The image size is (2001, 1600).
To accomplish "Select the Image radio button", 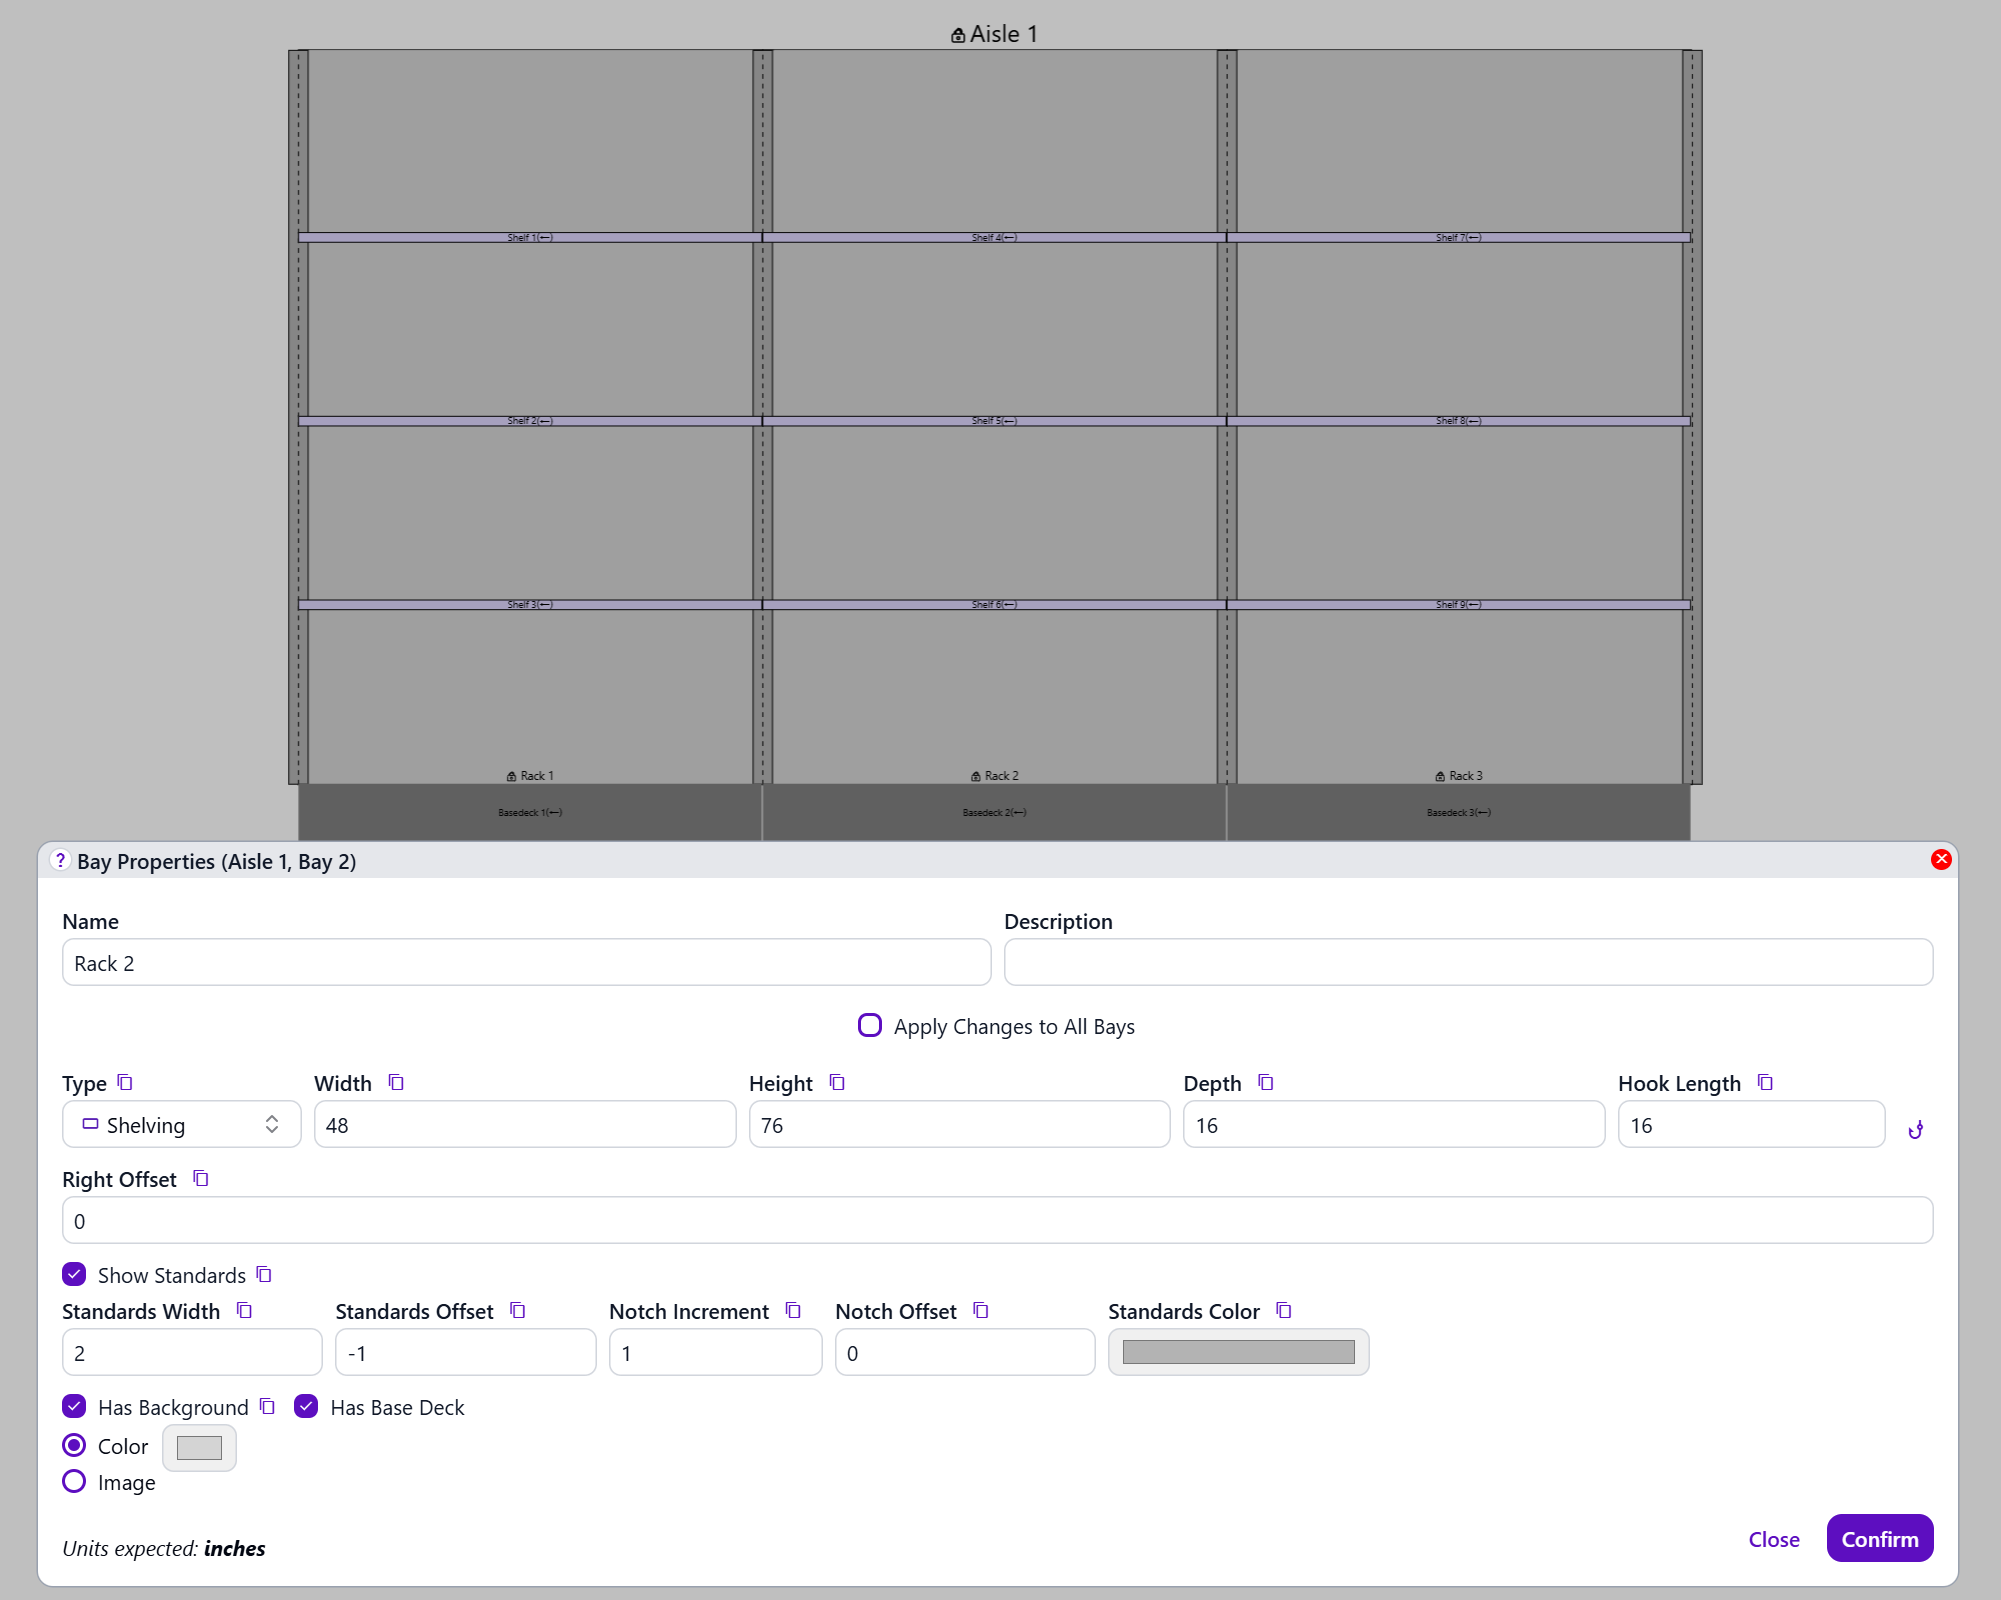I will click(x=74, y=1482).
